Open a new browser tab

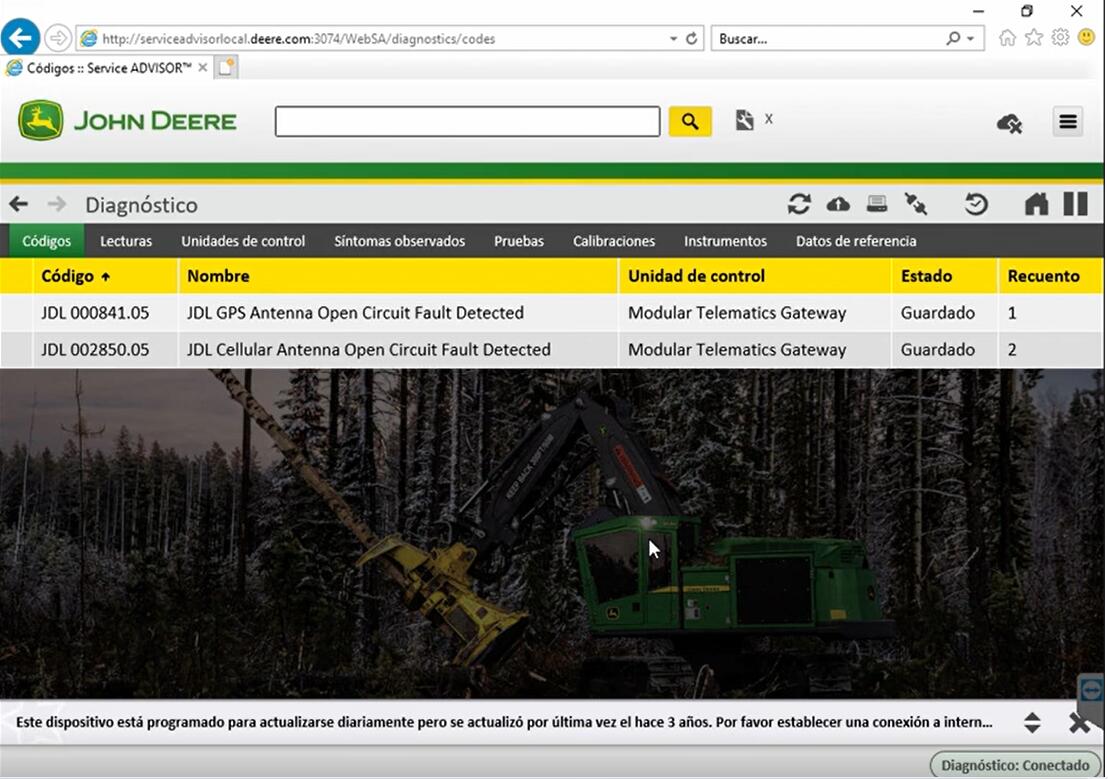(x=226, y=67)
